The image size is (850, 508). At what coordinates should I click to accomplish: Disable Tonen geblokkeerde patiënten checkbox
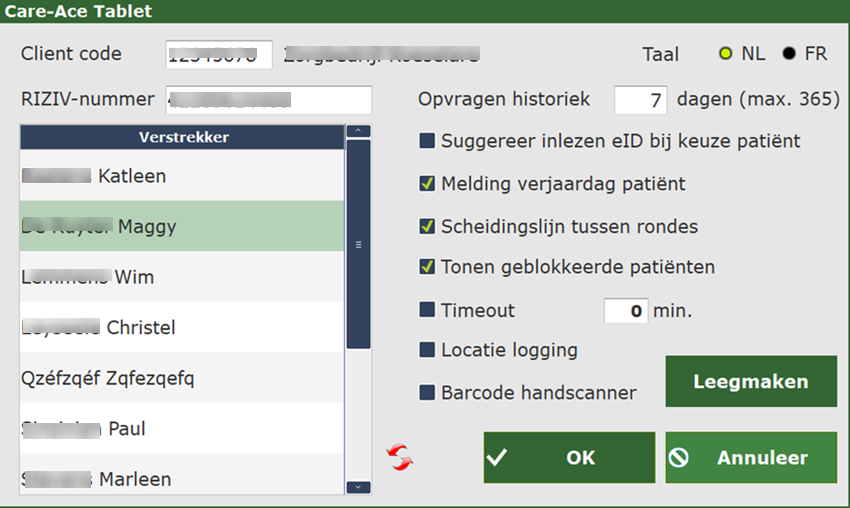(x=427, y=268)
